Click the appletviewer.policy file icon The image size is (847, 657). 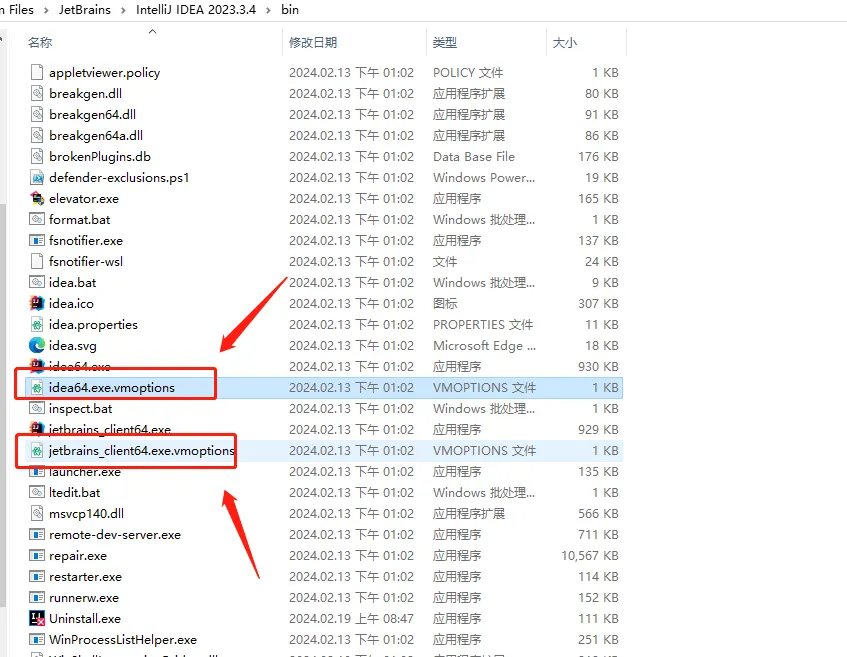click(x=37, y=72)
